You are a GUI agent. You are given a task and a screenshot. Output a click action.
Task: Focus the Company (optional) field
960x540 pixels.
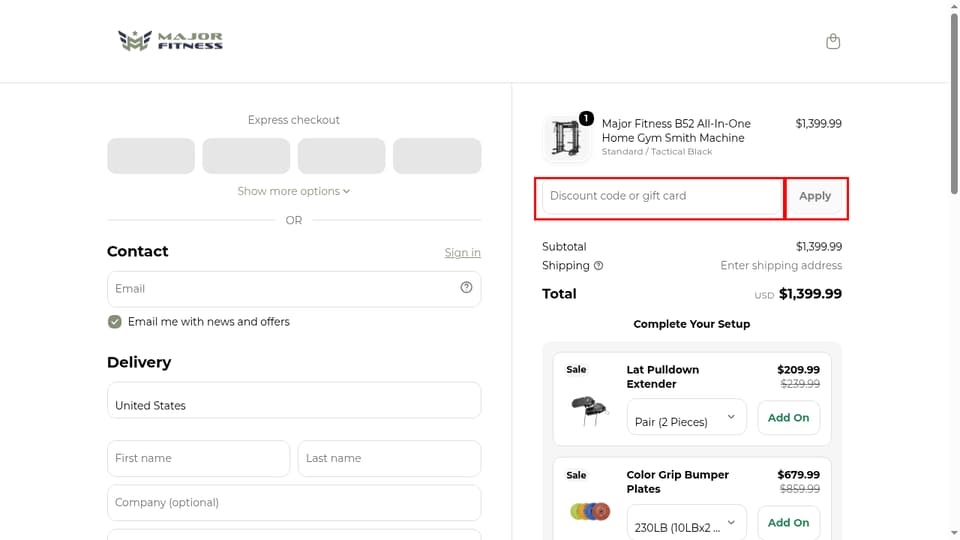(294, 503)
